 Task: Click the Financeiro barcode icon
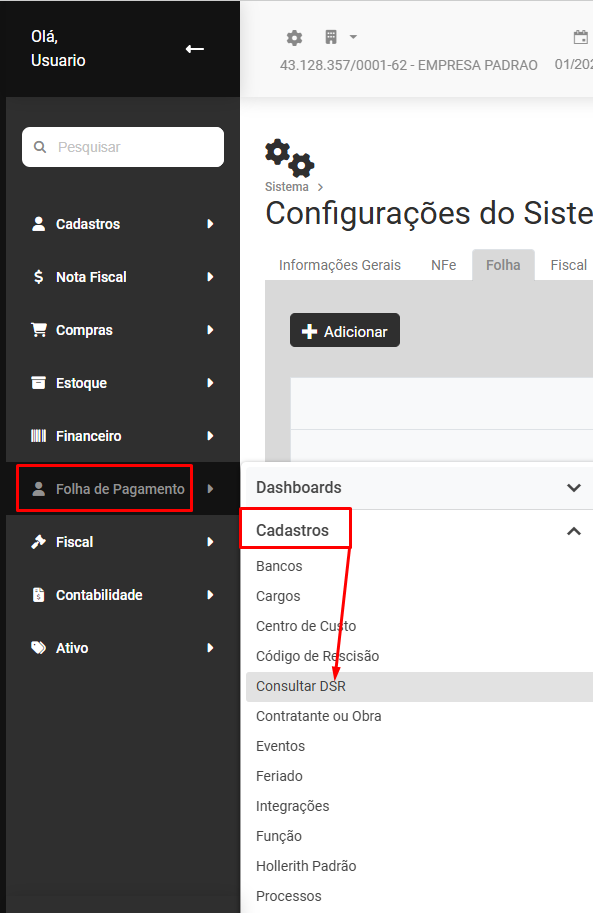[38, 436]
